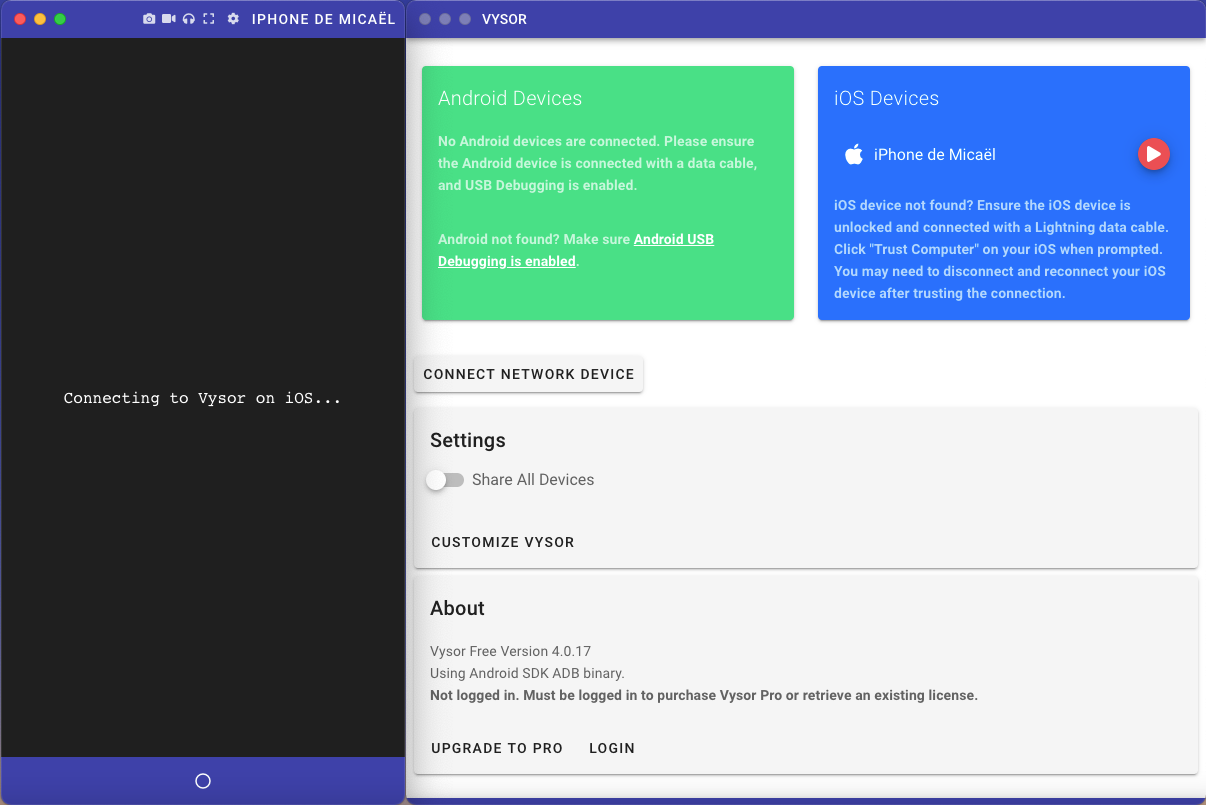
Task: Click Connect Network Device button
Action: click(529, 374)
